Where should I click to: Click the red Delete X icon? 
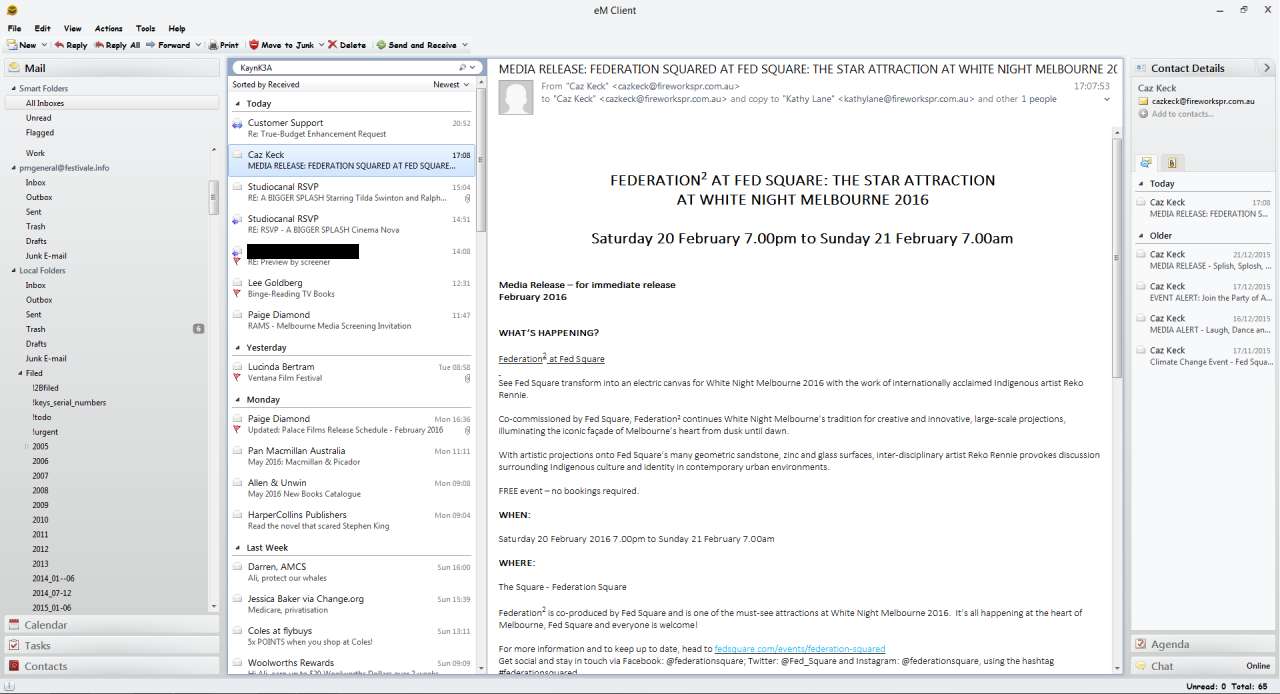(332, 45)
